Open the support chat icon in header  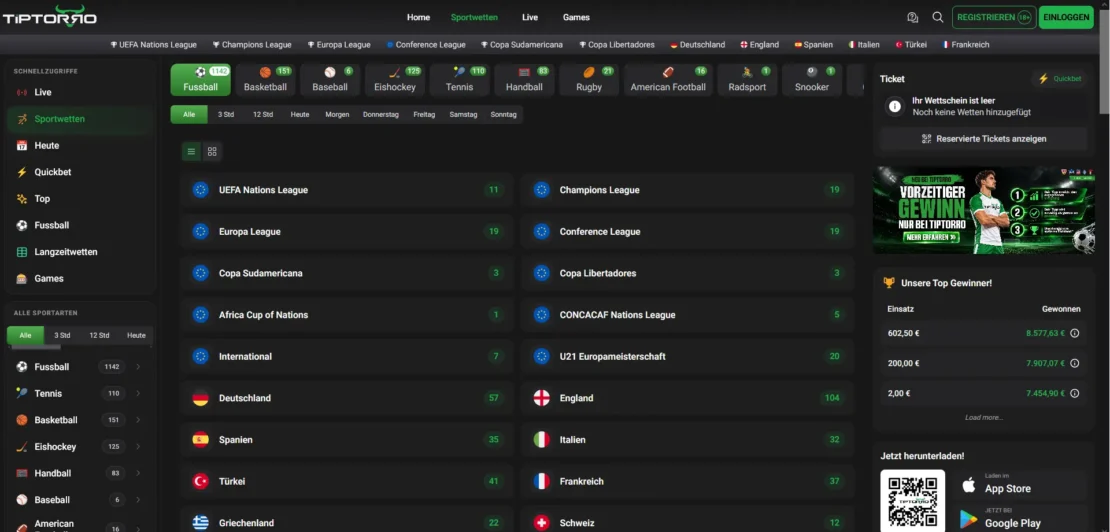[912, 17]
